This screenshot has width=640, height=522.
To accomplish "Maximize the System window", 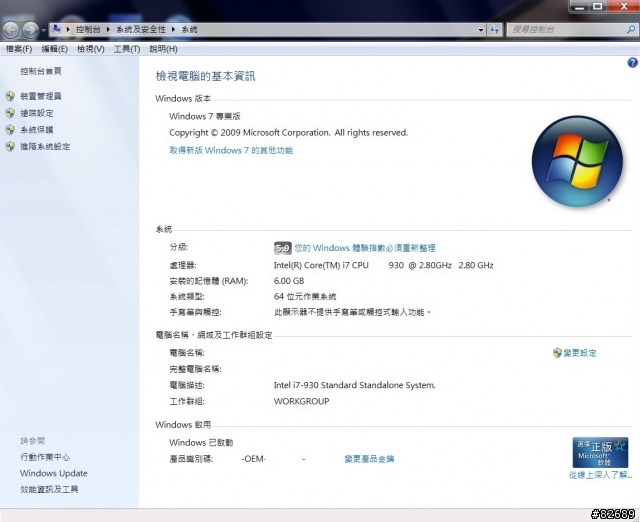I will [598, 7].
